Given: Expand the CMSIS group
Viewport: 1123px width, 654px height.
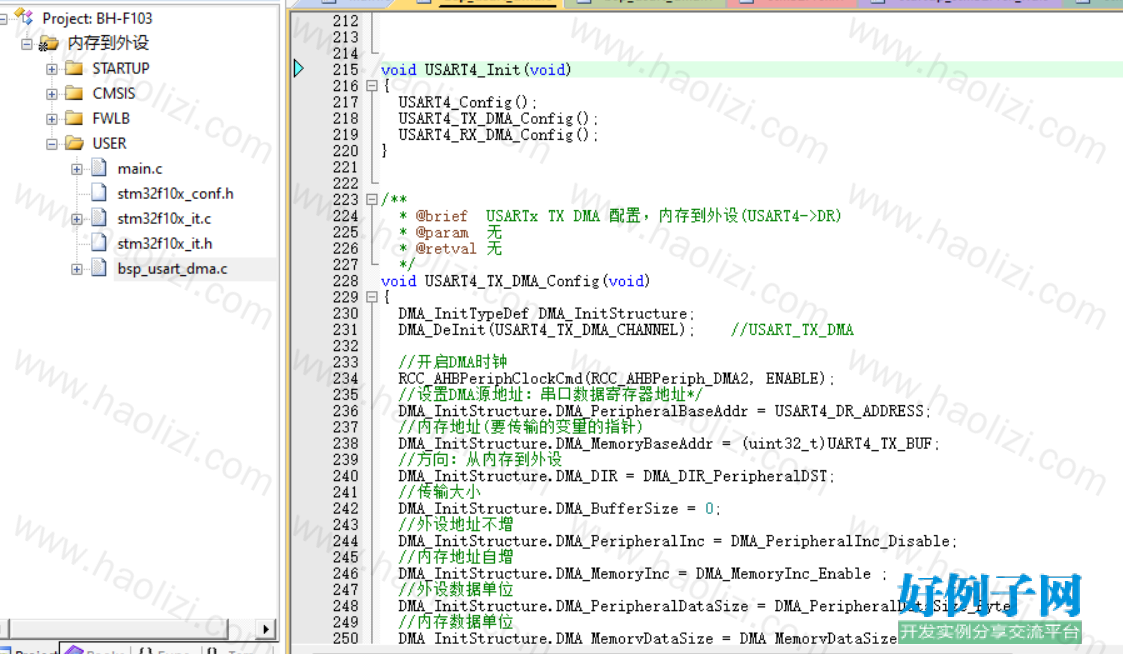Looking at the screenshot, I should tap(52, 94).
